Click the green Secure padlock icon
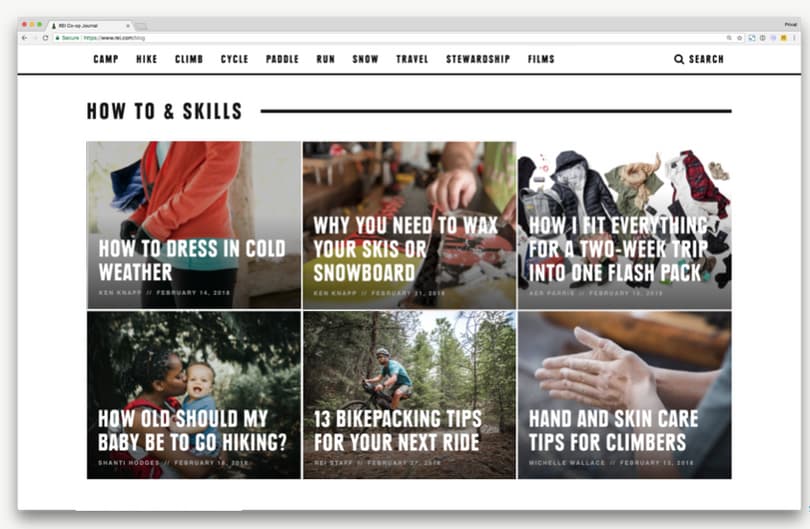The image size is (810, 529). (x=58, y=38)
